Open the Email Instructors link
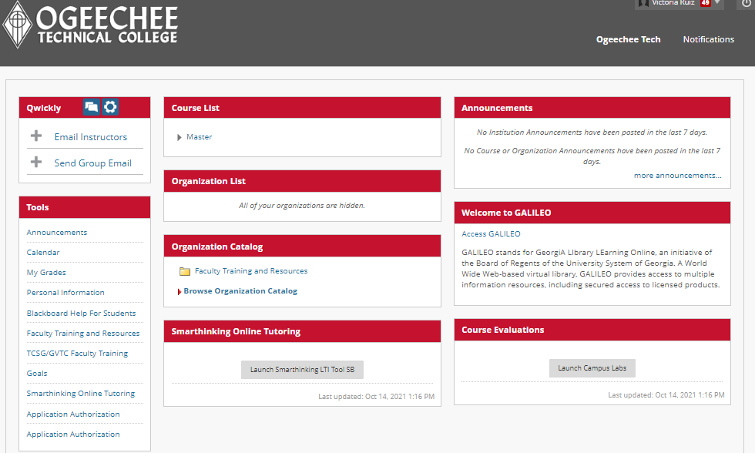756x454 pixels. [91, 137]
